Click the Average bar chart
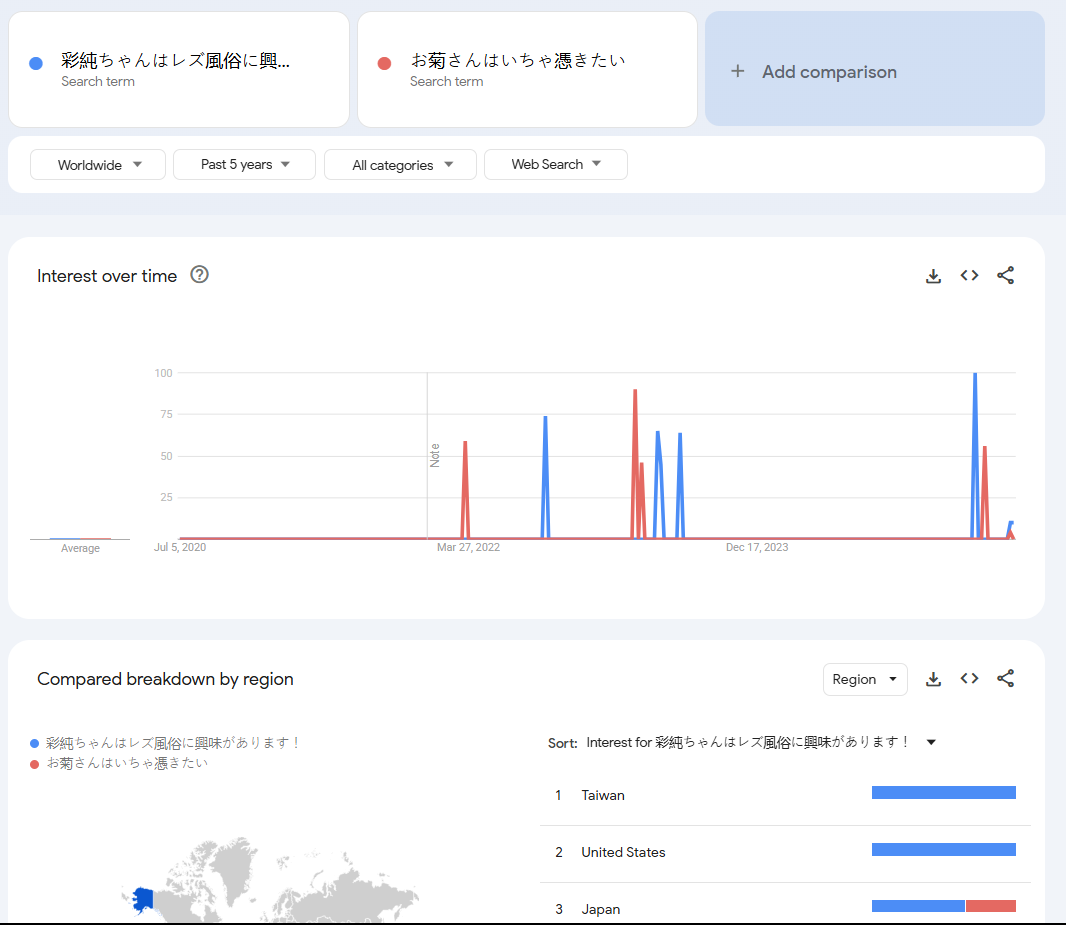This screenshot has width=1066, height=925. (80, 538)
